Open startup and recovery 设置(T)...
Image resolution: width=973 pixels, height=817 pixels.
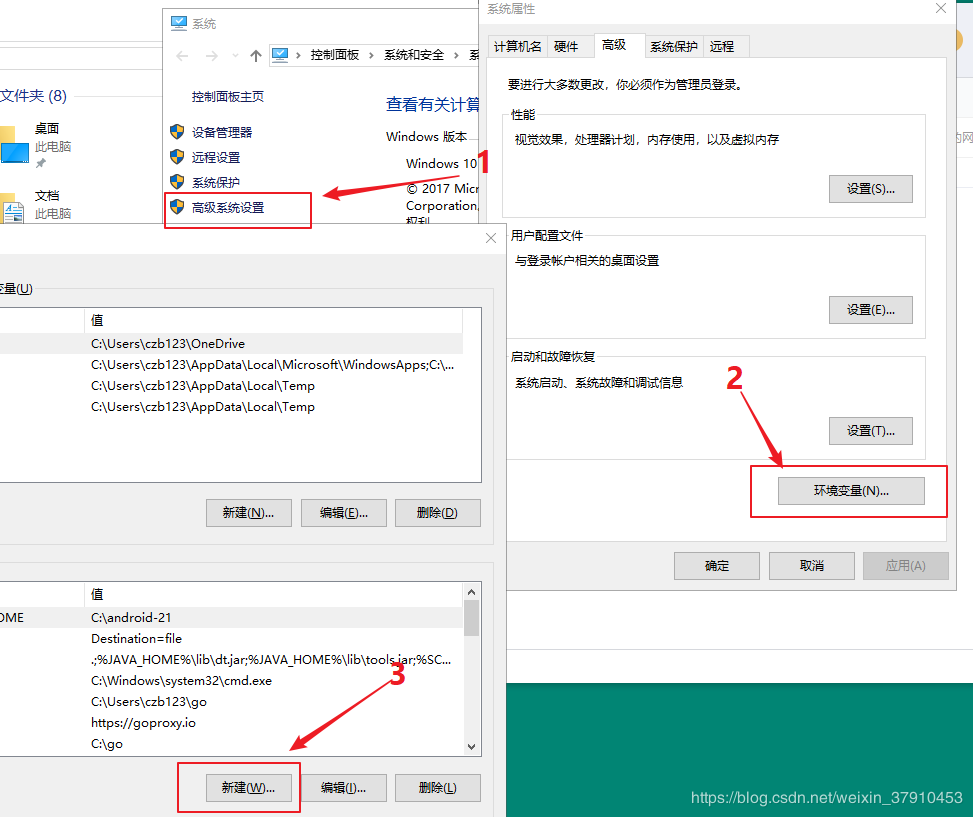(x=871, y=431)
